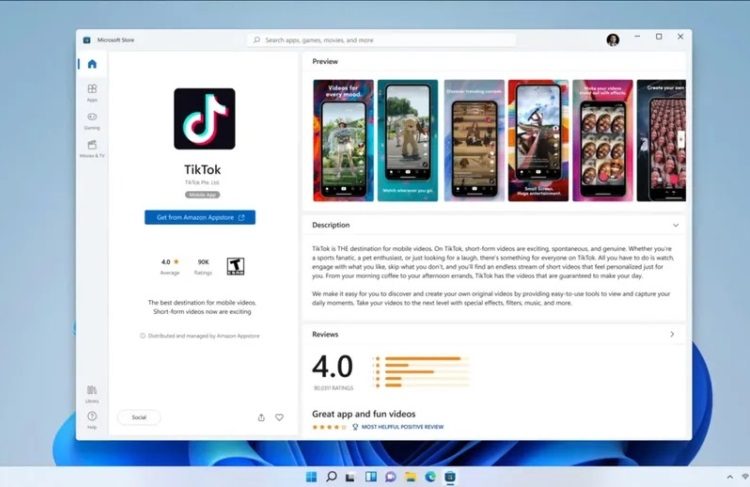
Task: Click the share icon below app details
Action: point(261,417)
